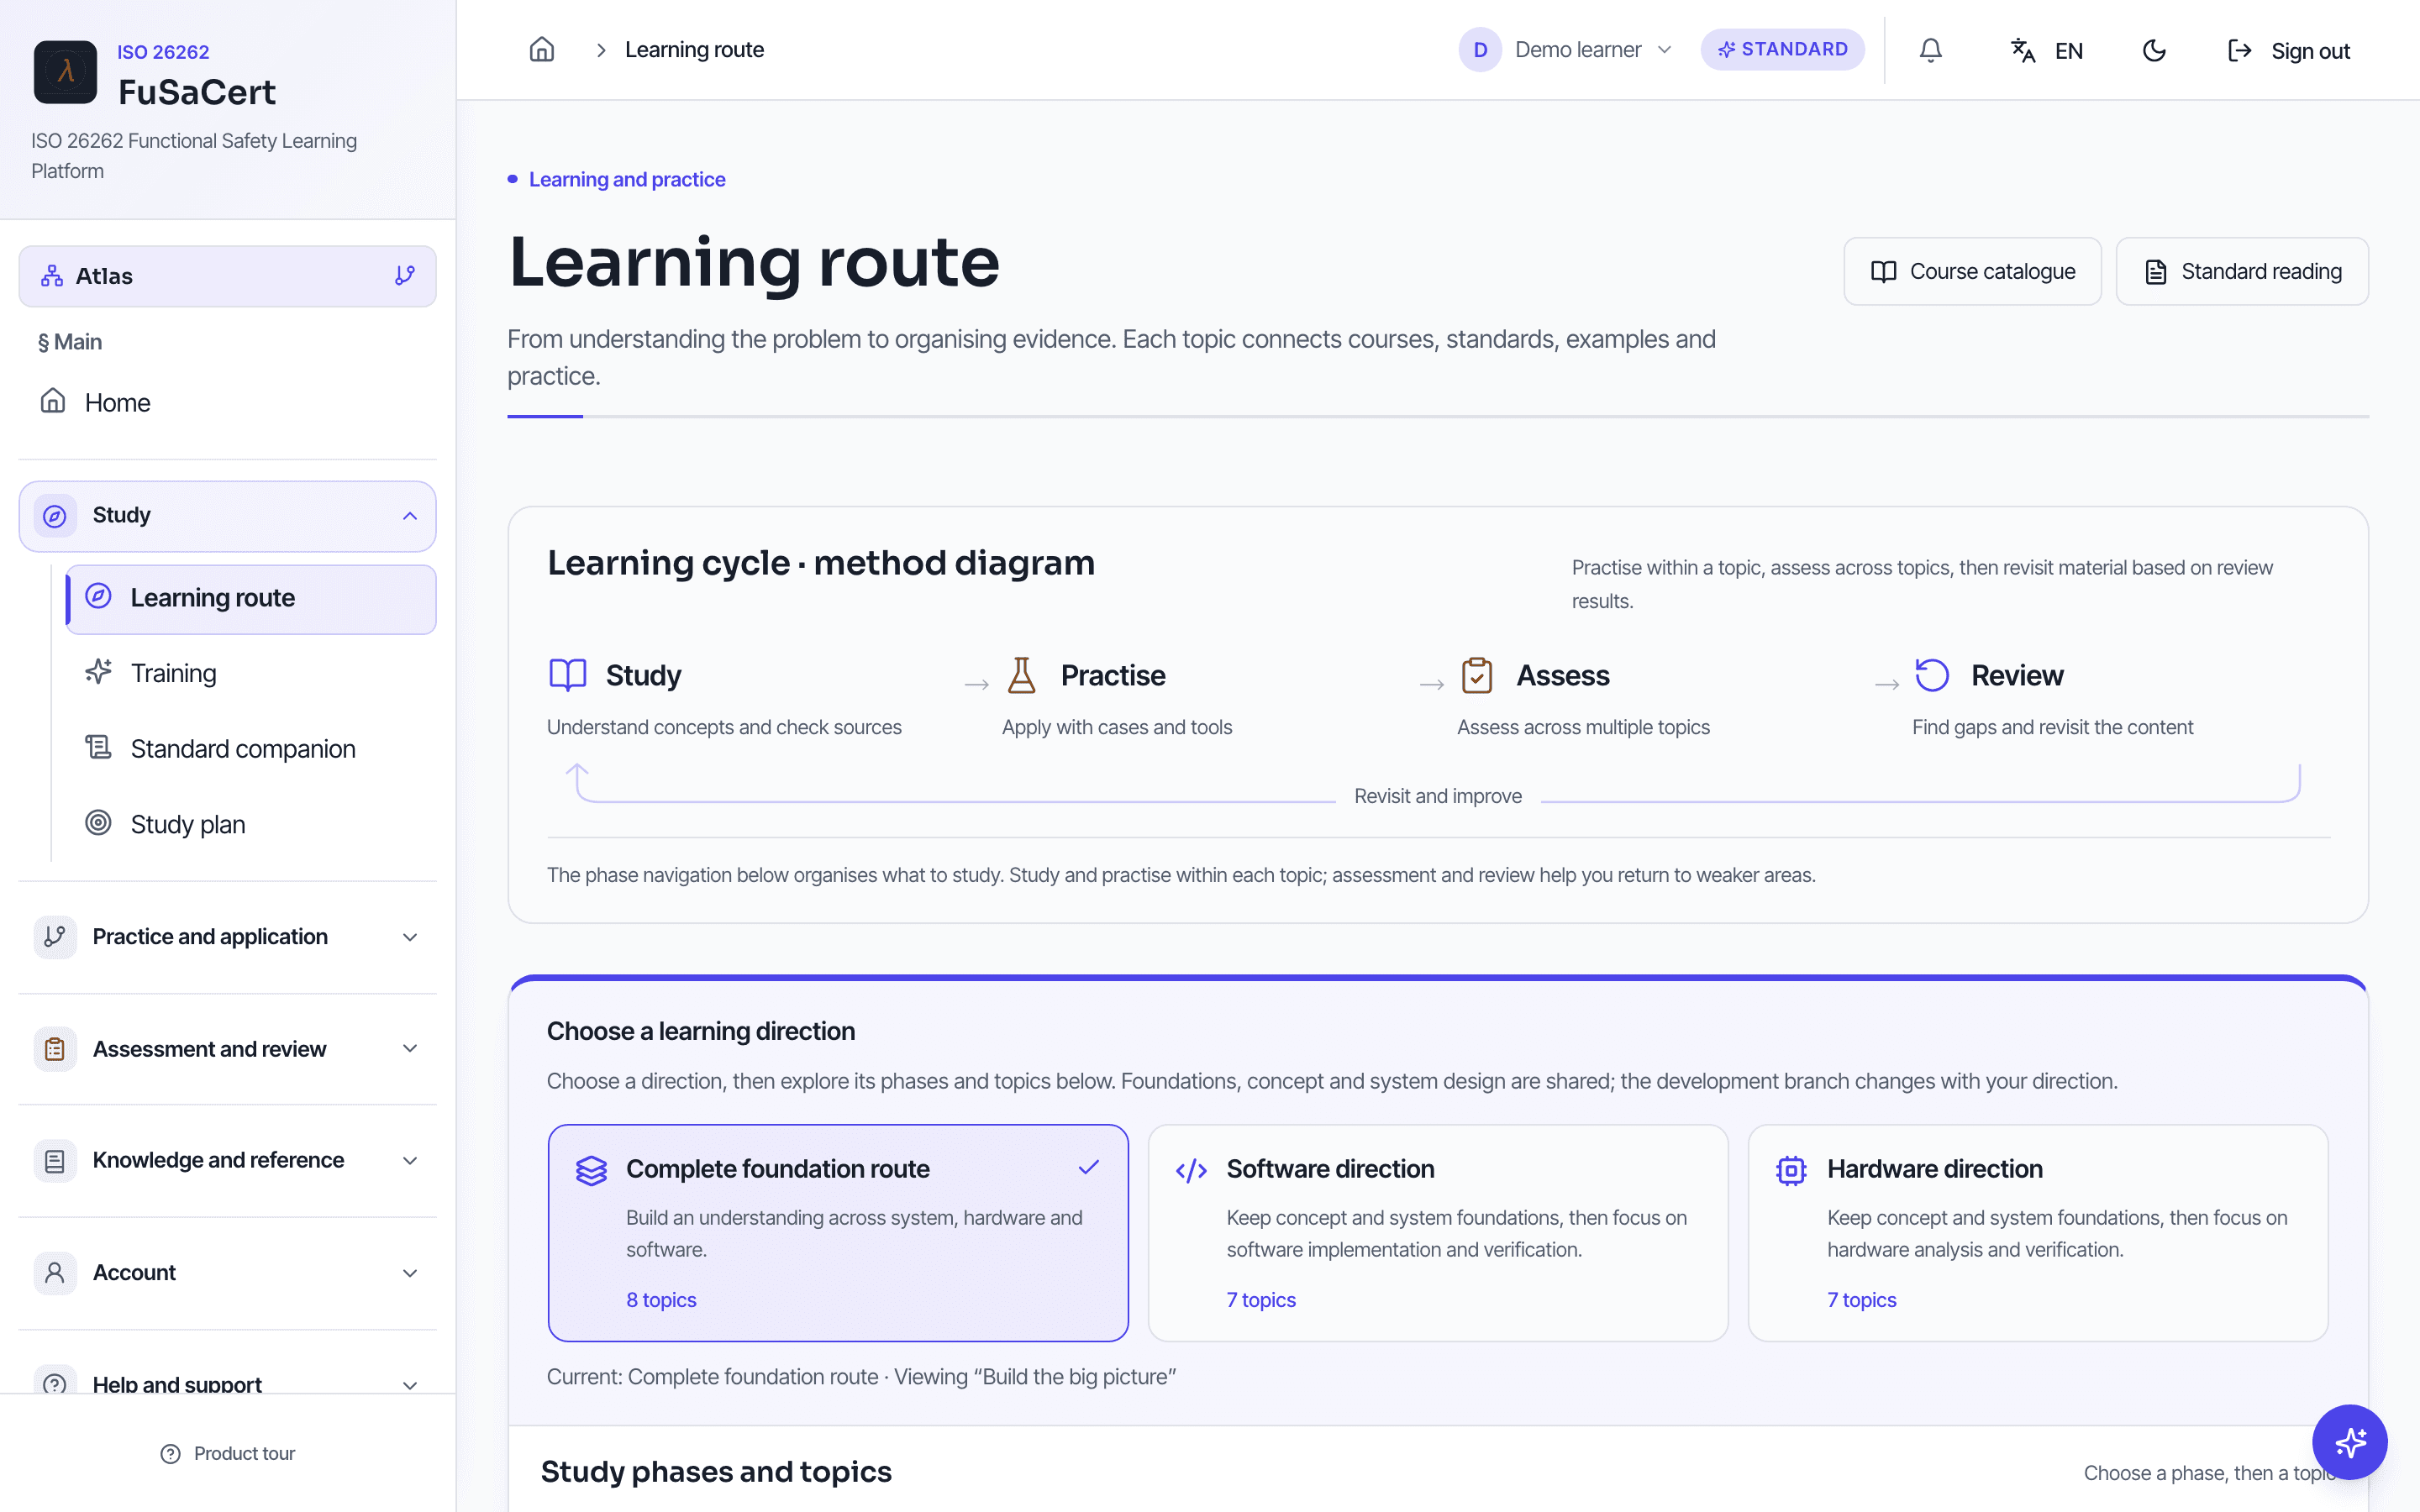Open the notifications bell
The height and width of the screenshot is (1512, 2420).
point(1930,50)
